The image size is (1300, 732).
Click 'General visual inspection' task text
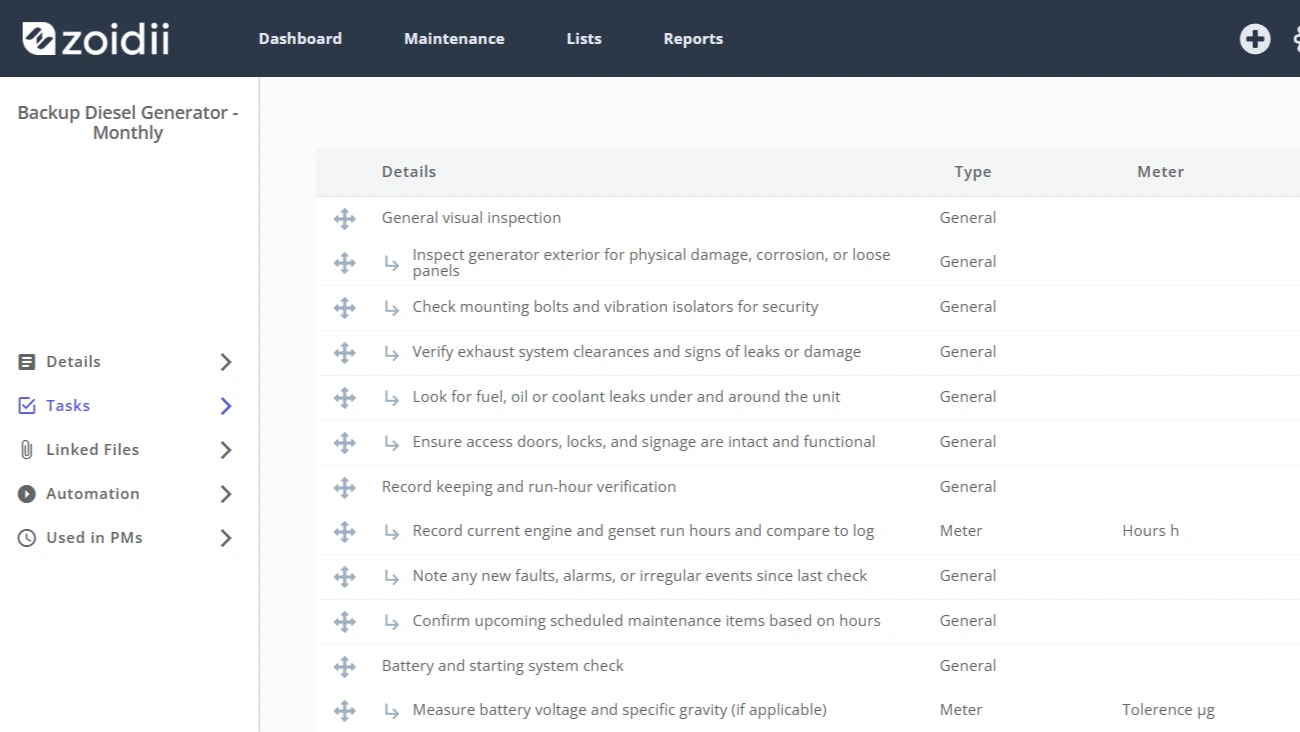471,218
